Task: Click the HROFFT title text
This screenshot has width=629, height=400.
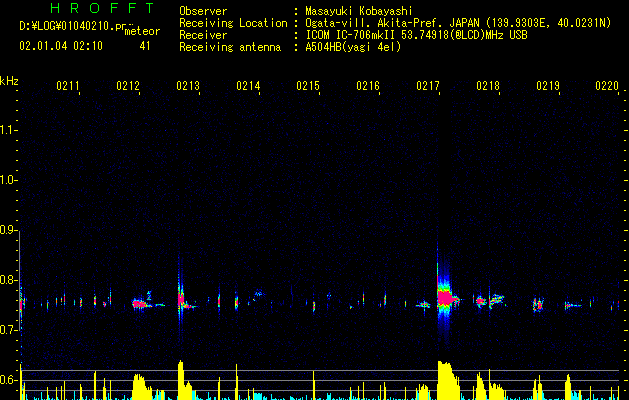Action: pyautogui.click(x=102, y=8)
